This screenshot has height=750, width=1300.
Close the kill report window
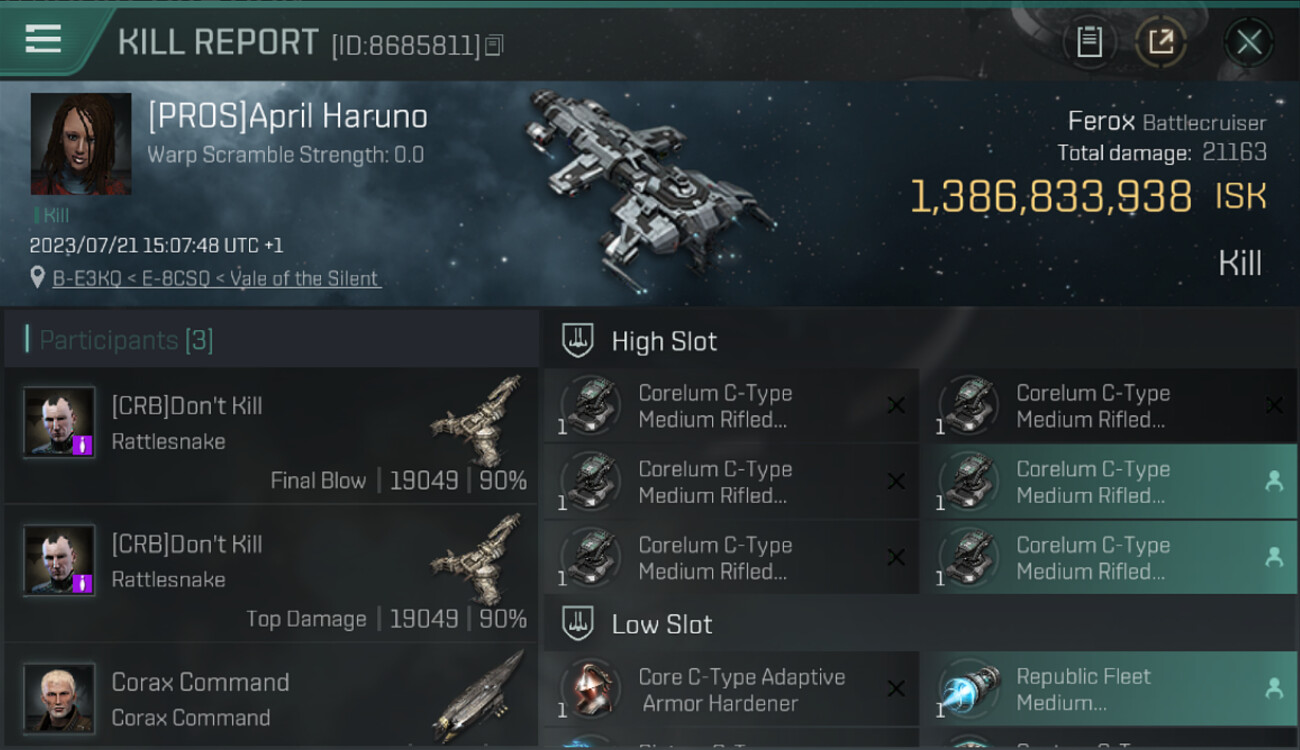tap(1249, 42)
